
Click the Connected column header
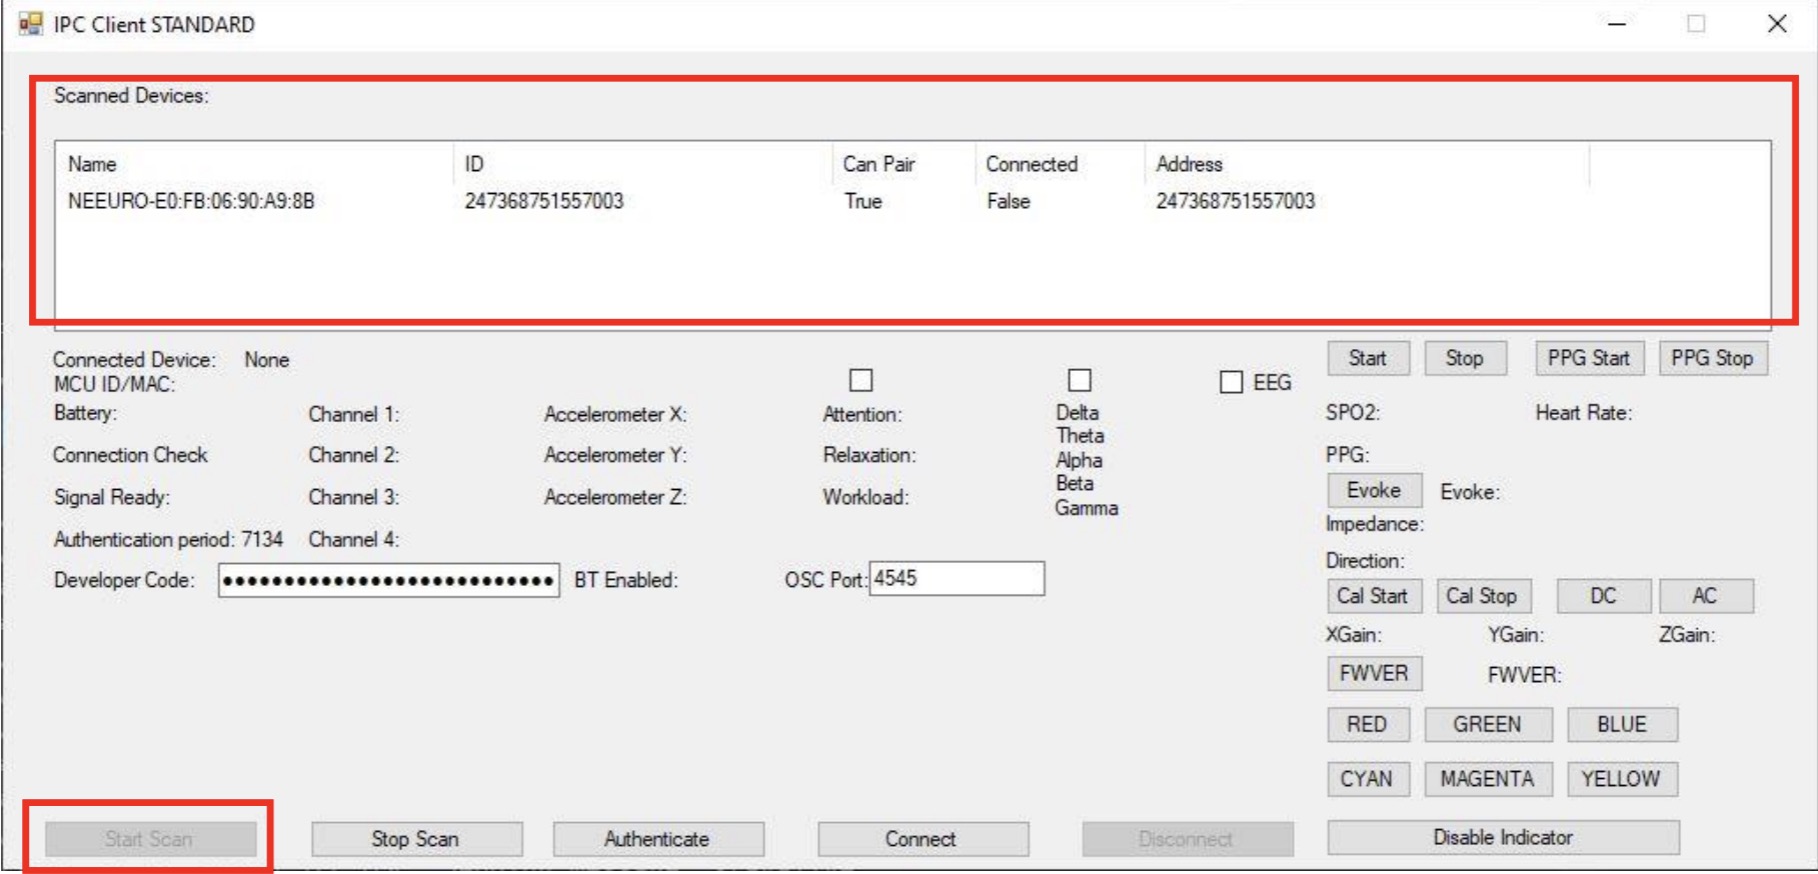(1060, 164)
